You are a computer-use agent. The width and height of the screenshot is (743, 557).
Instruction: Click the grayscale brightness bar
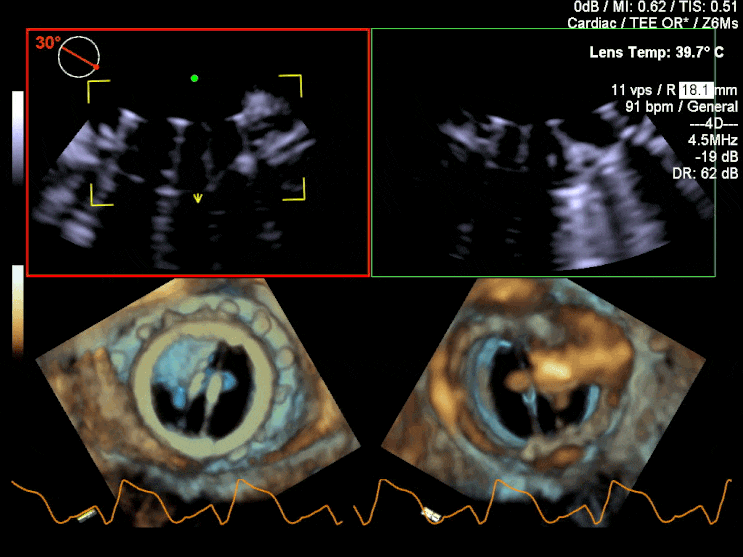[x=18, y=137]
